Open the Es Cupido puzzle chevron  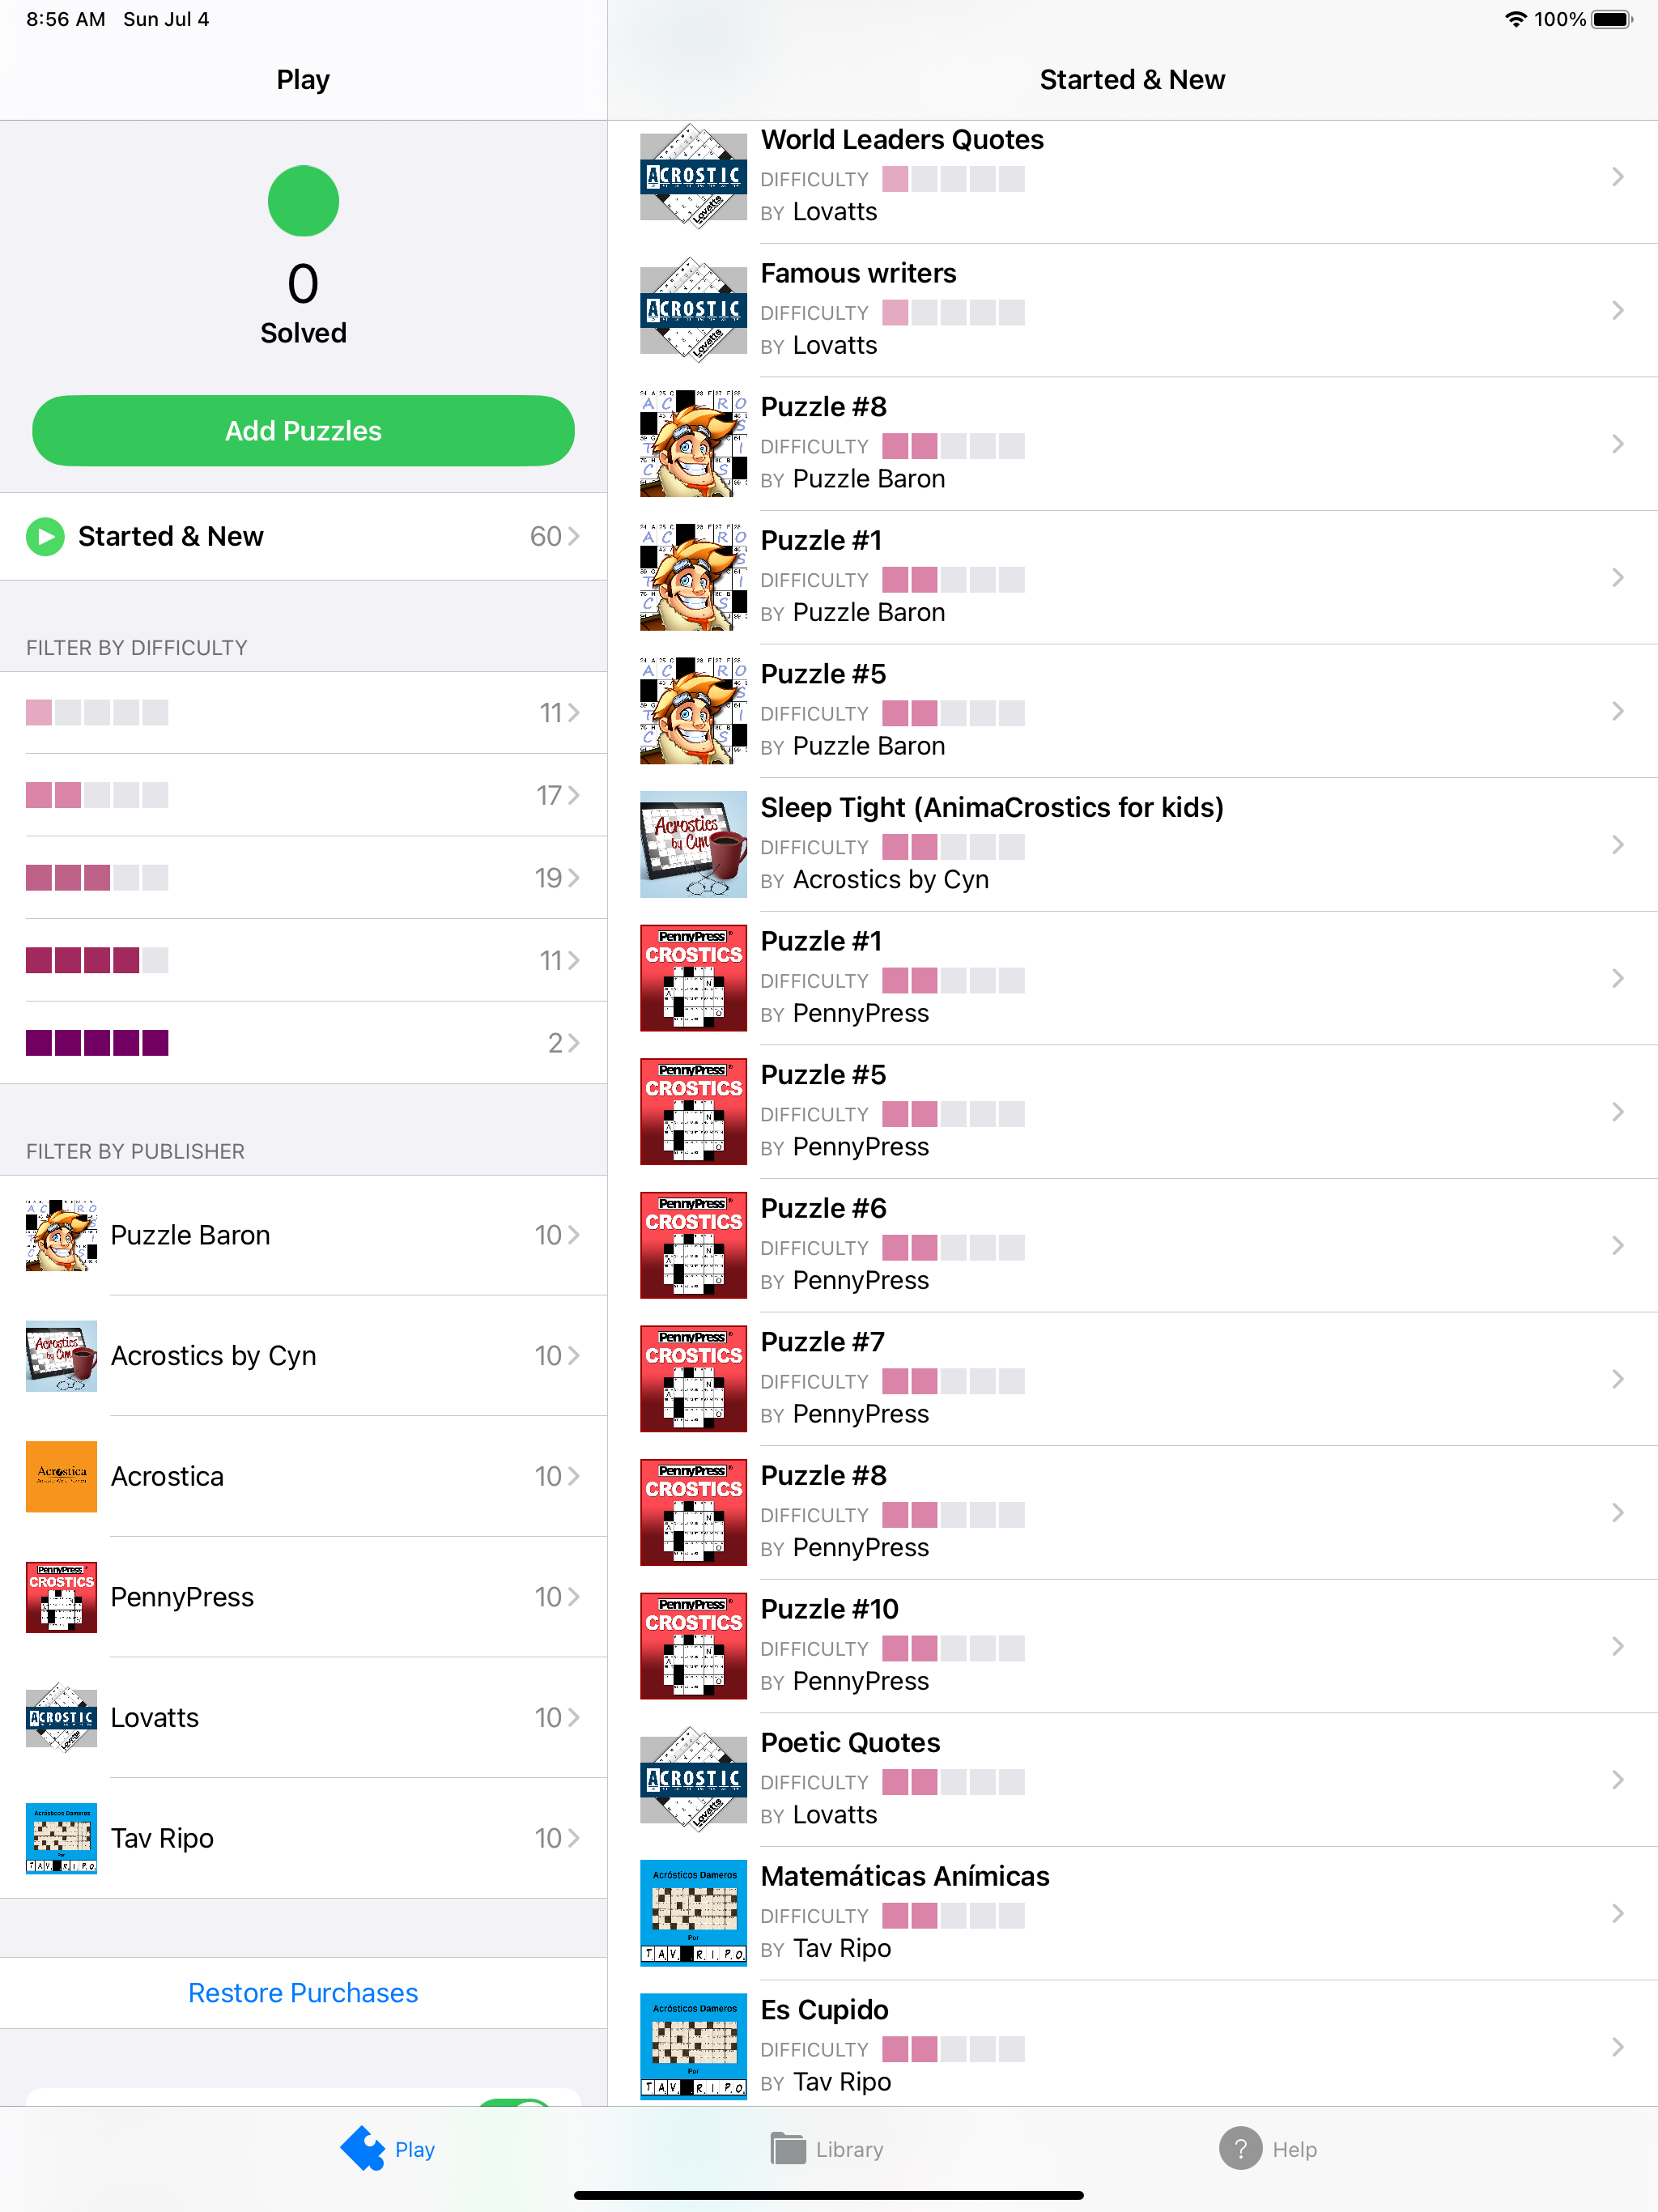click(1617, 2047)
